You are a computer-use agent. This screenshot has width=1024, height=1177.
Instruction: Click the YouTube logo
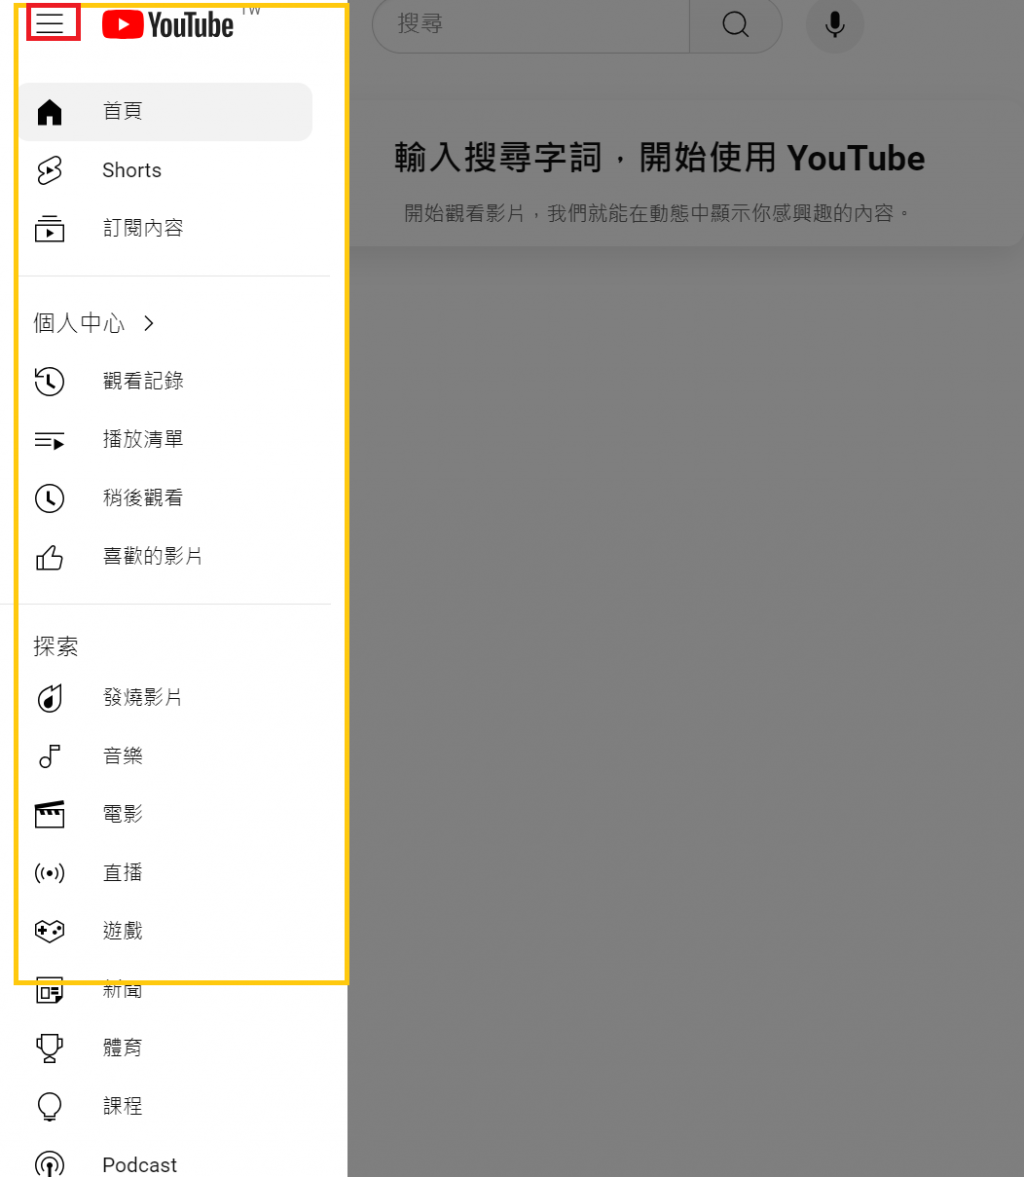coord(168,25)
